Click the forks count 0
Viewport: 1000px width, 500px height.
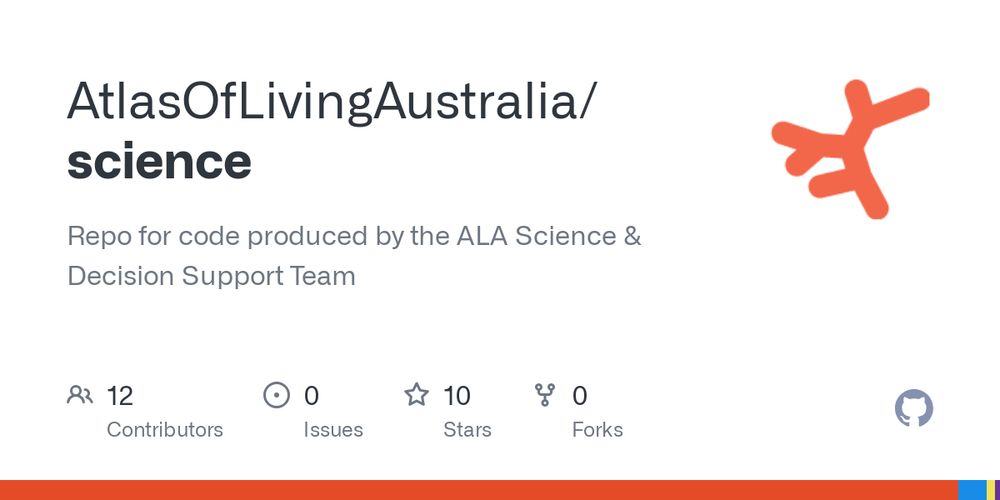(x=580, y=396)
